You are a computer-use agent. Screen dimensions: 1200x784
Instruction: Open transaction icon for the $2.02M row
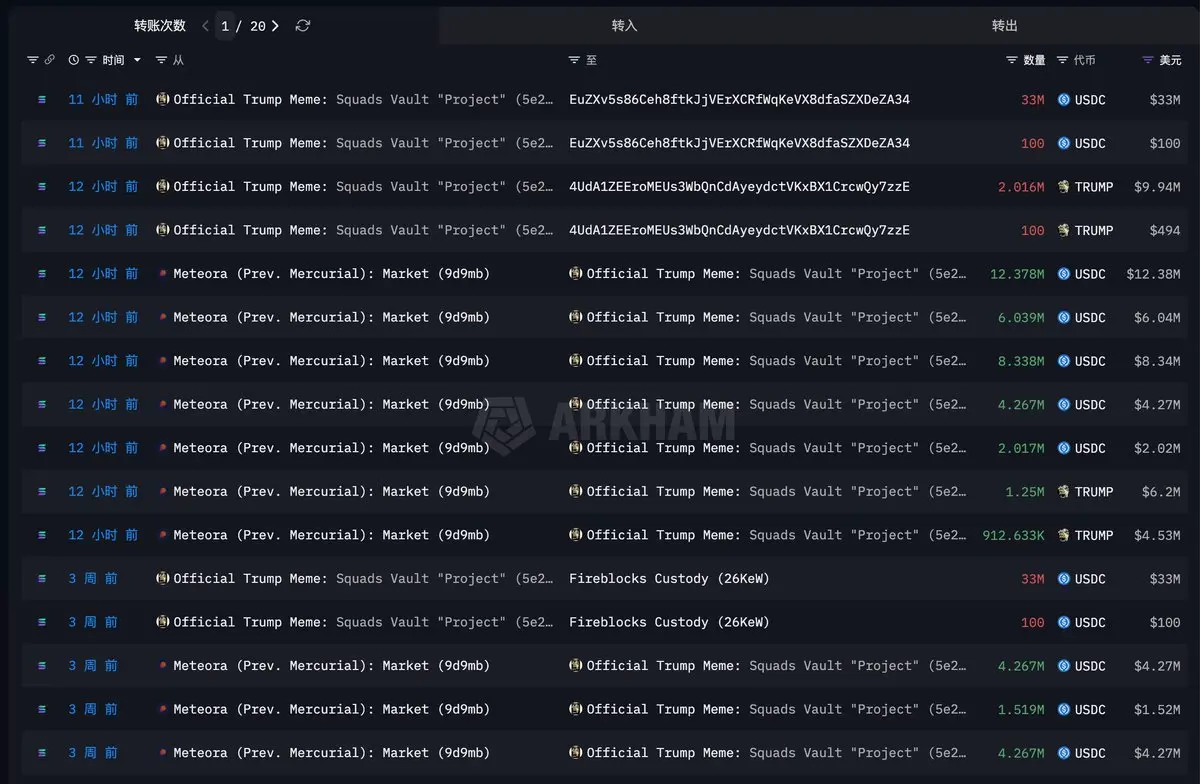(42, 448)
